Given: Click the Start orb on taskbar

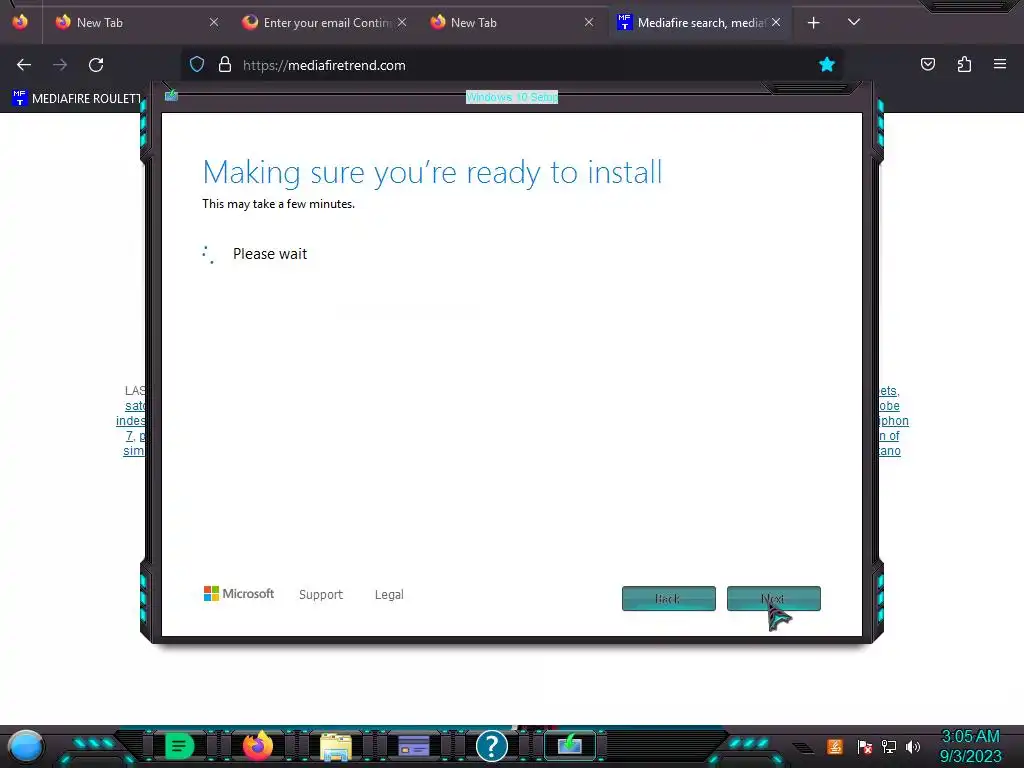Looking at the screenshot, I should point(26,746).
